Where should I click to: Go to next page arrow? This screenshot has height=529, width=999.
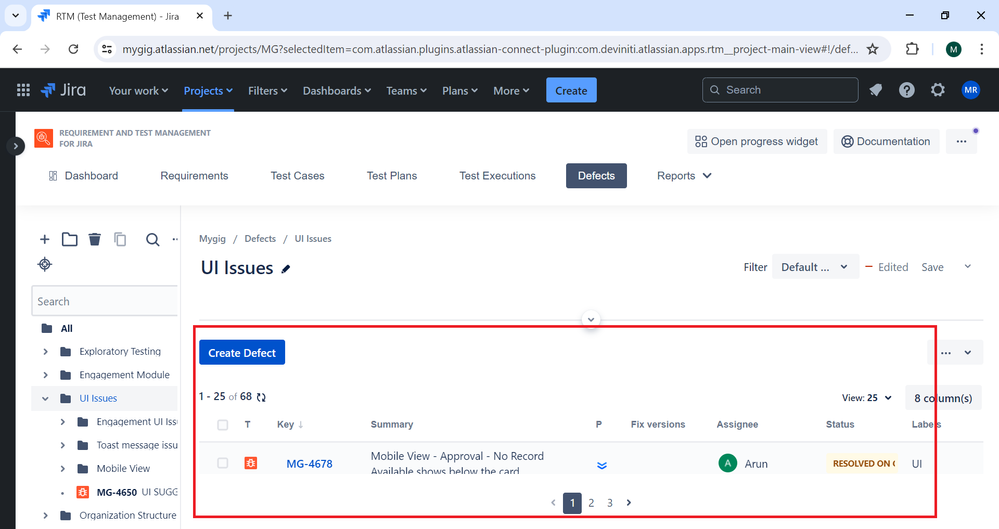[x=629, y=503]
